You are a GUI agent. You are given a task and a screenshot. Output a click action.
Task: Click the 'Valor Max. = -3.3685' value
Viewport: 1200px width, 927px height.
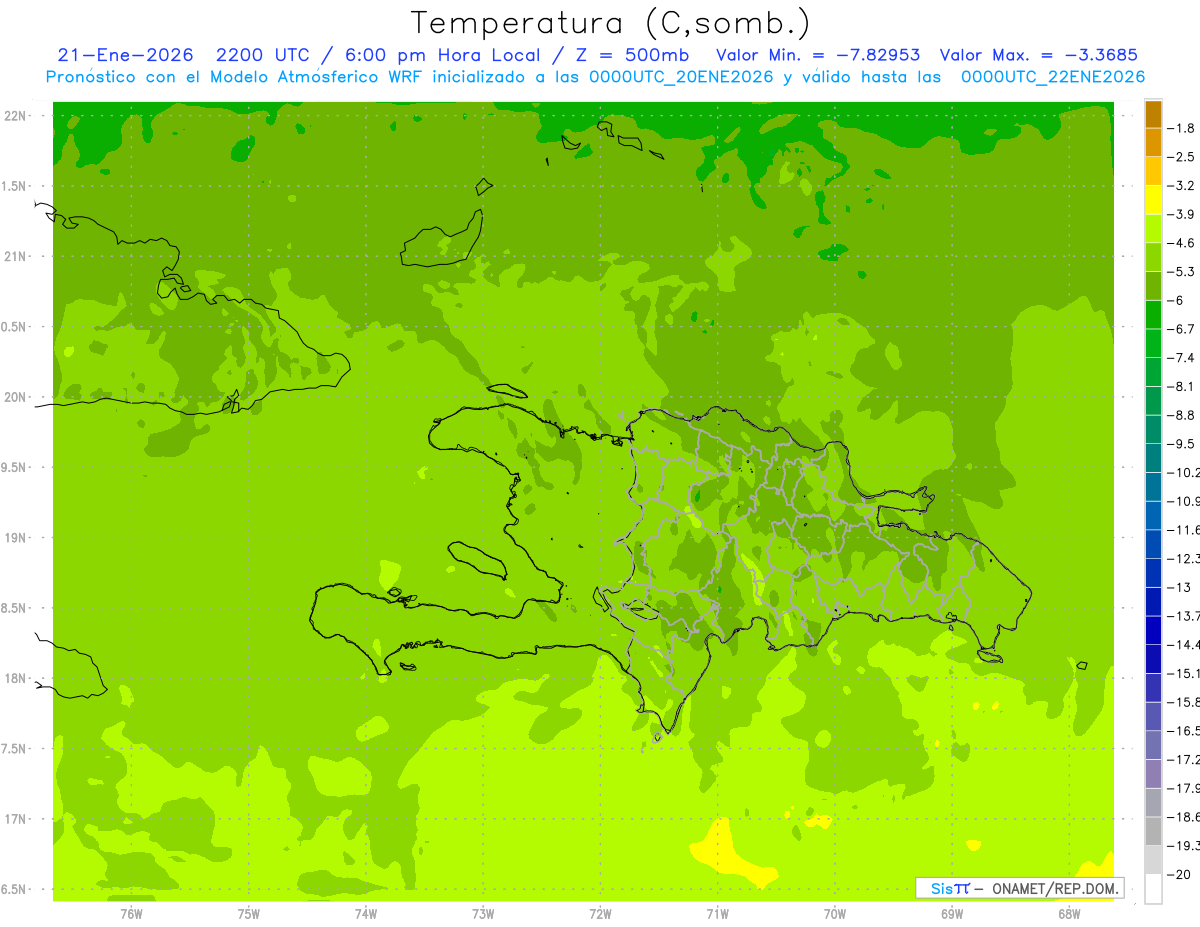click(x=1038, y=55)
